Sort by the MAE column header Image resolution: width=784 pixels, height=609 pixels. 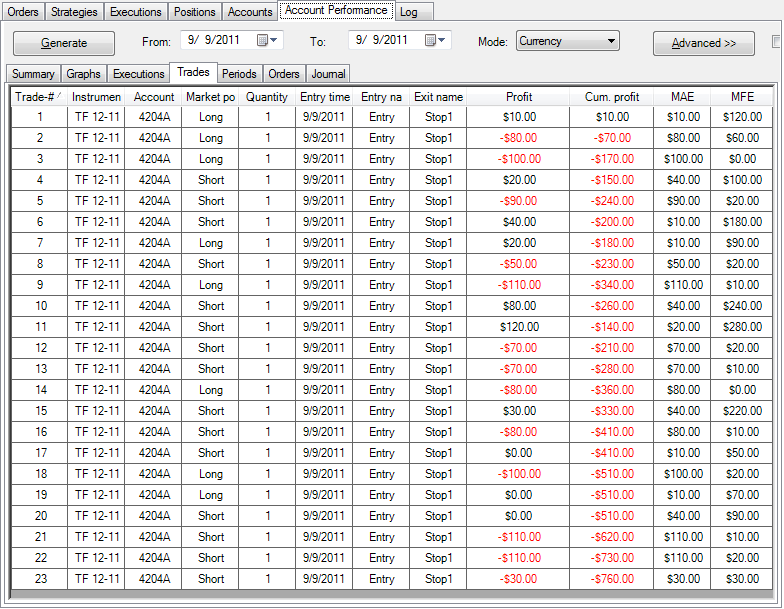pos(682,97)
